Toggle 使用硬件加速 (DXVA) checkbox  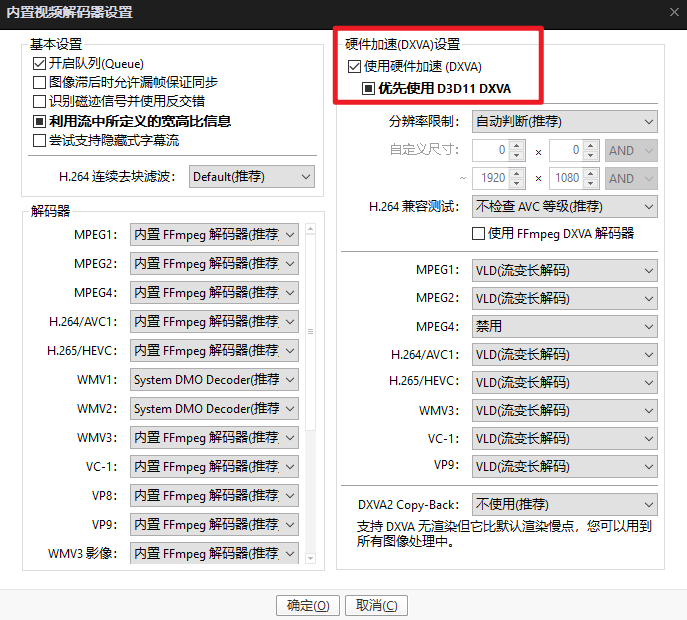[x=354, y=67]
